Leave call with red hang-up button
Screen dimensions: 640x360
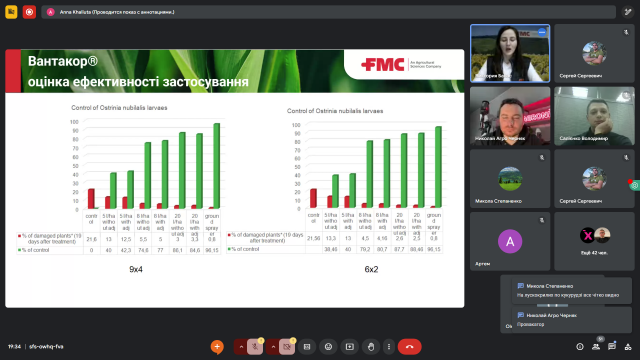[x=409, y=347]
